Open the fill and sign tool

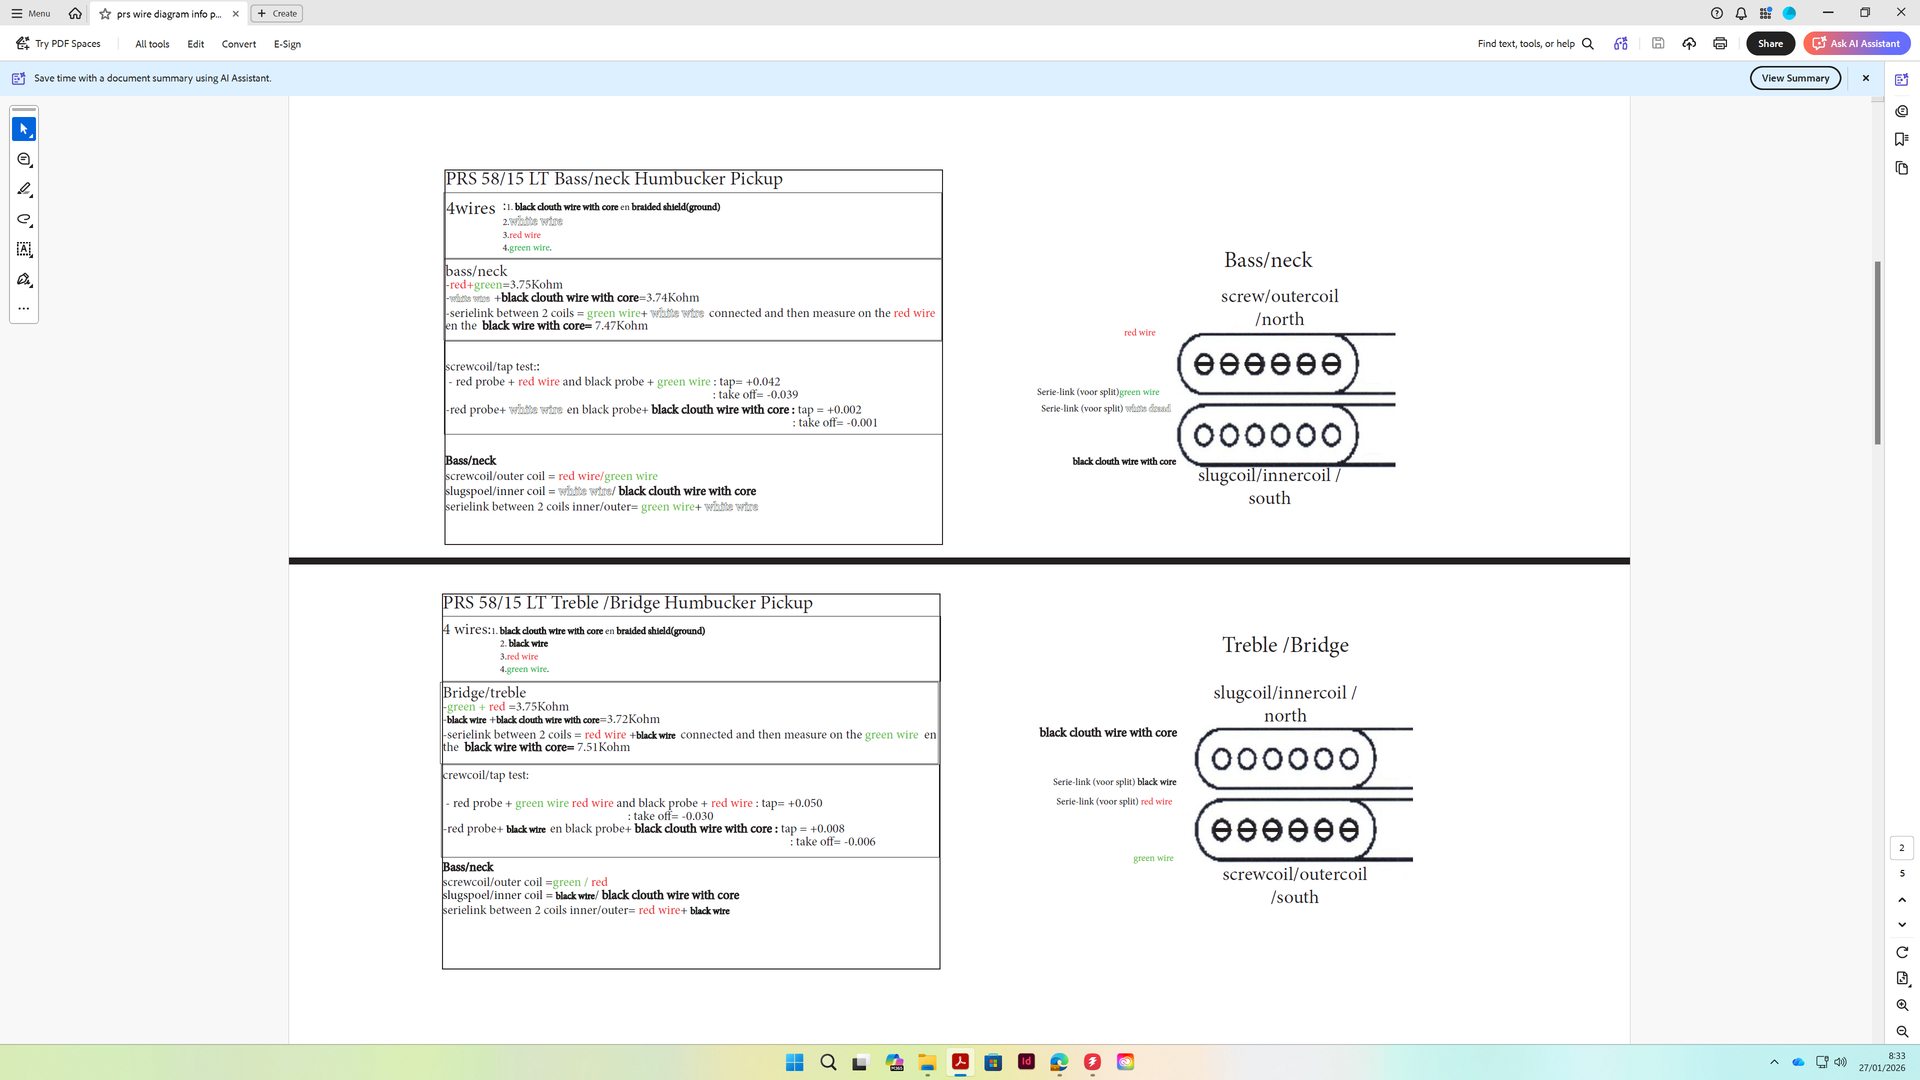pos(24,280)
